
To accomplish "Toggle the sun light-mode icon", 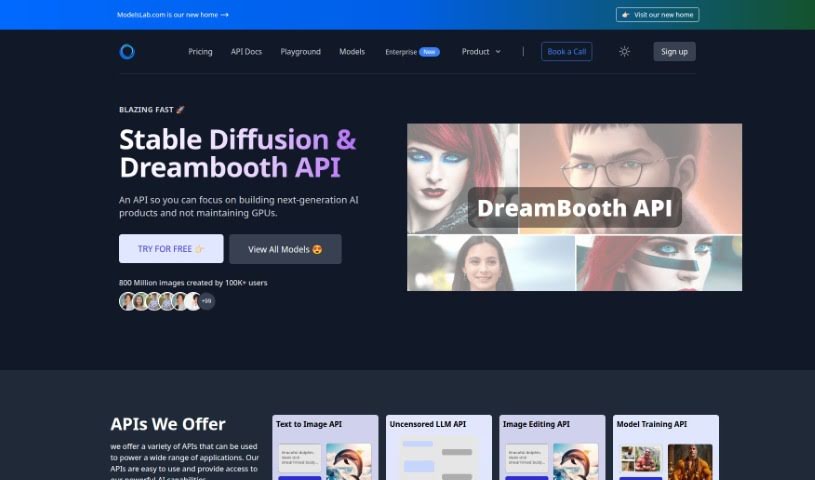I will click(624, 51).
